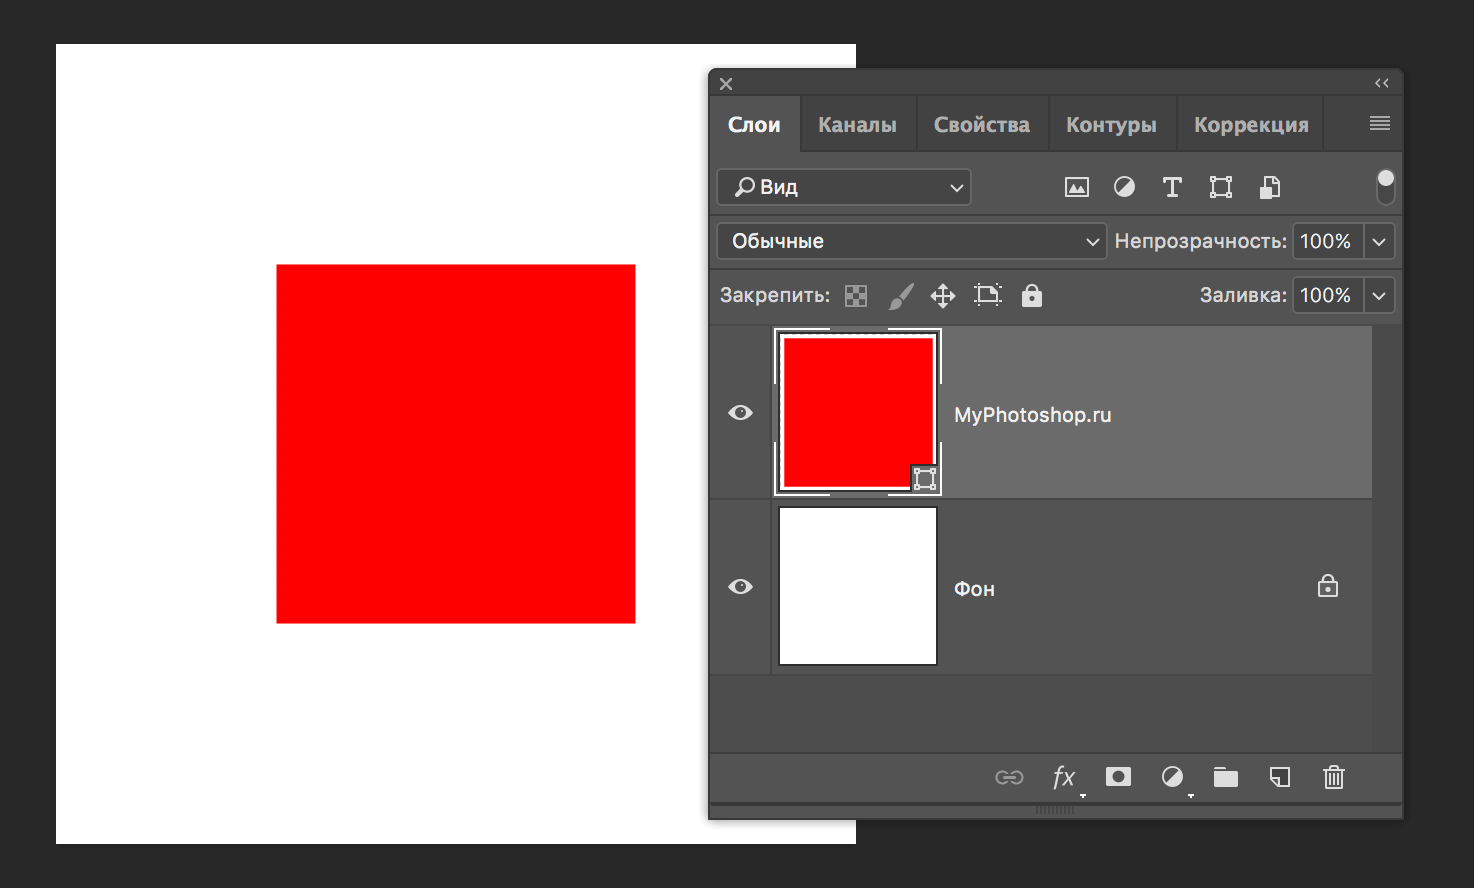Expand the Непрозрачность opacity slider arrow
Image resolution: width=1474 pixels, height=888 pixels.
coord(1379,241)
